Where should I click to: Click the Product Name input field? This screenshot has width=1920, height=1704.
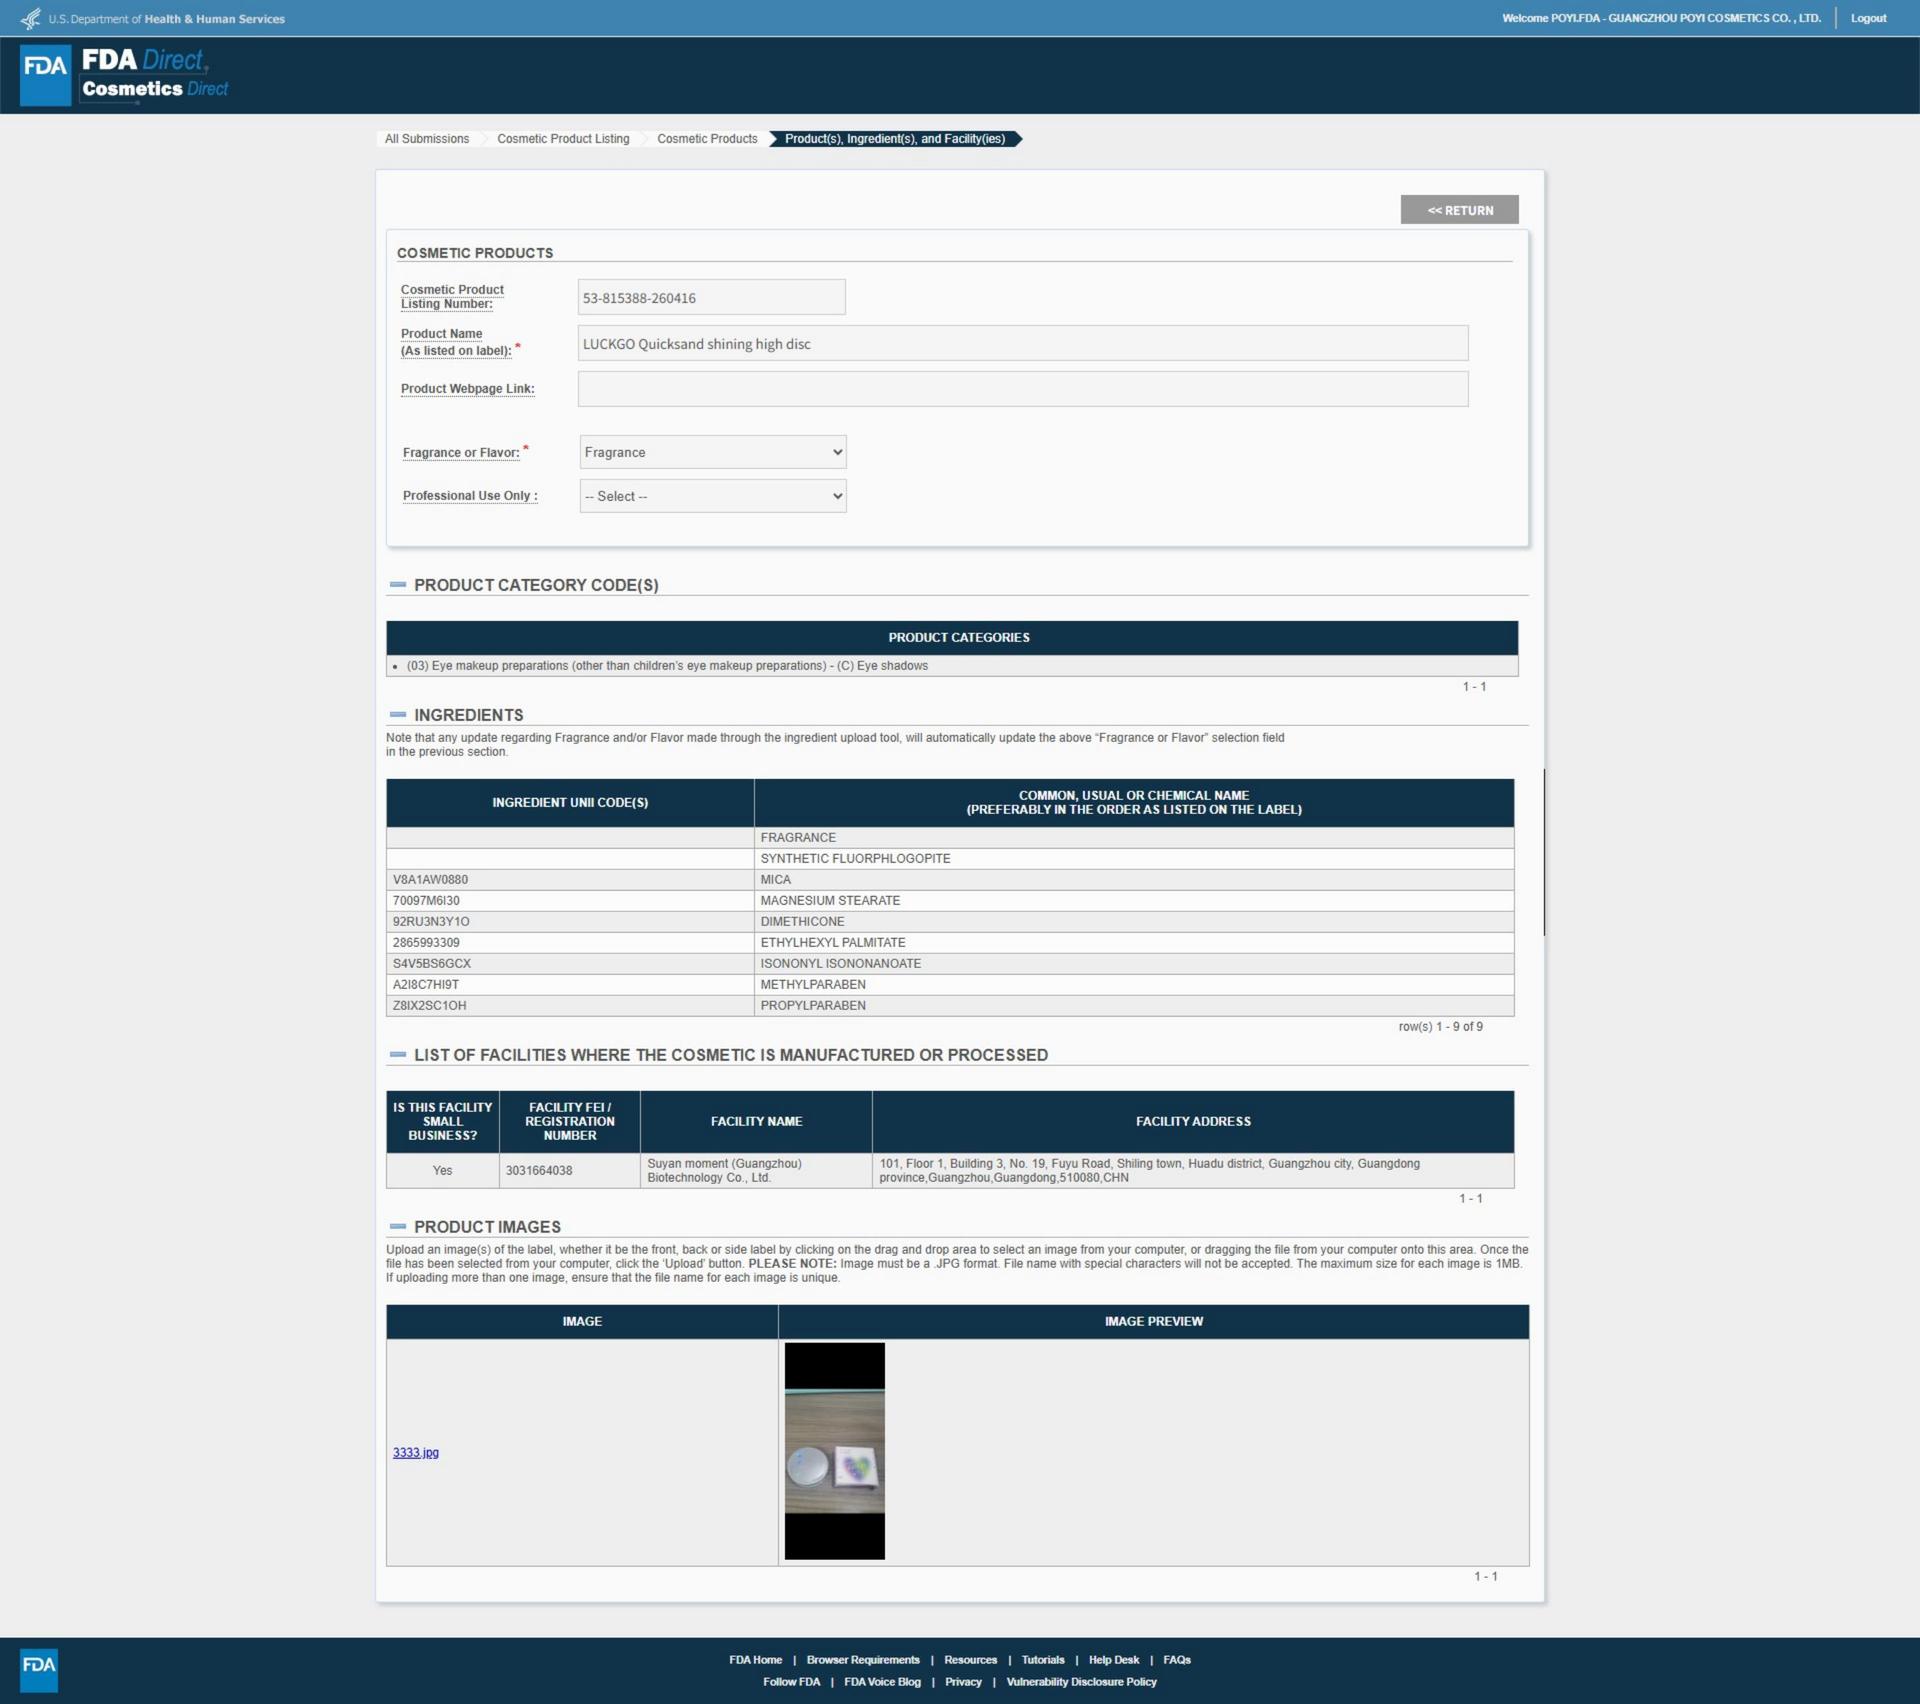(x=1022, y=343)
